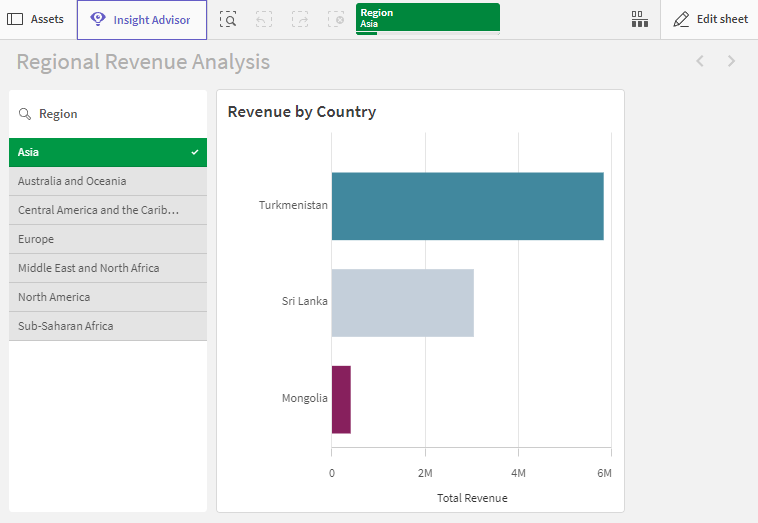Select North America region
The image size is (758, 523).
108,297
